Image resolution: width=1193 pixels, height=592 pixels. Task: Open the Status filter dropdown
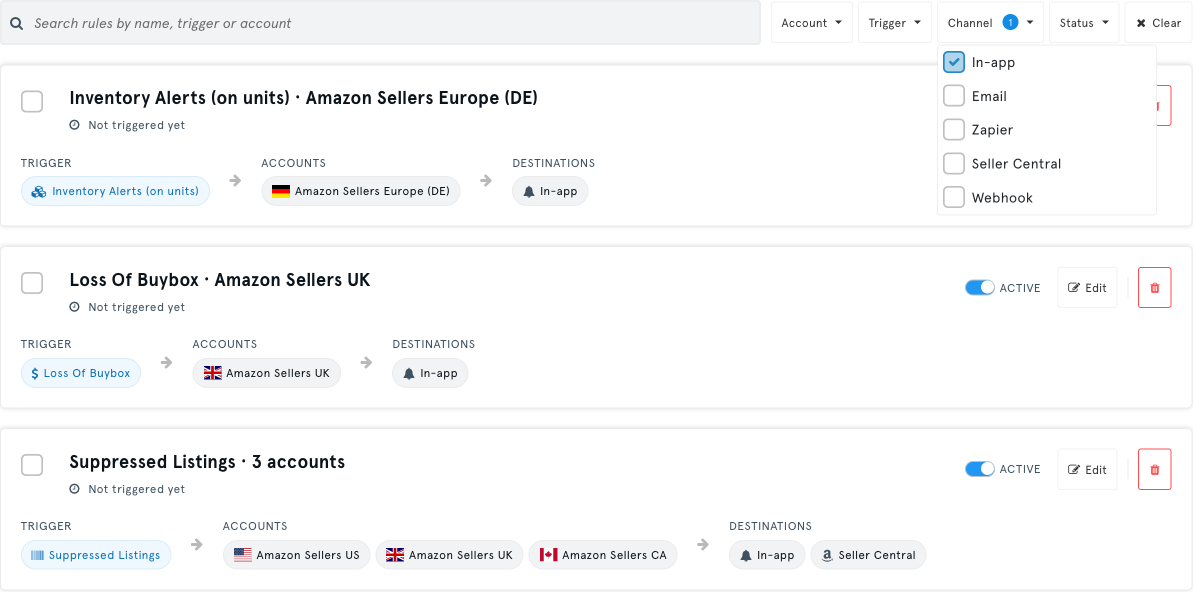click(1084, 23)
